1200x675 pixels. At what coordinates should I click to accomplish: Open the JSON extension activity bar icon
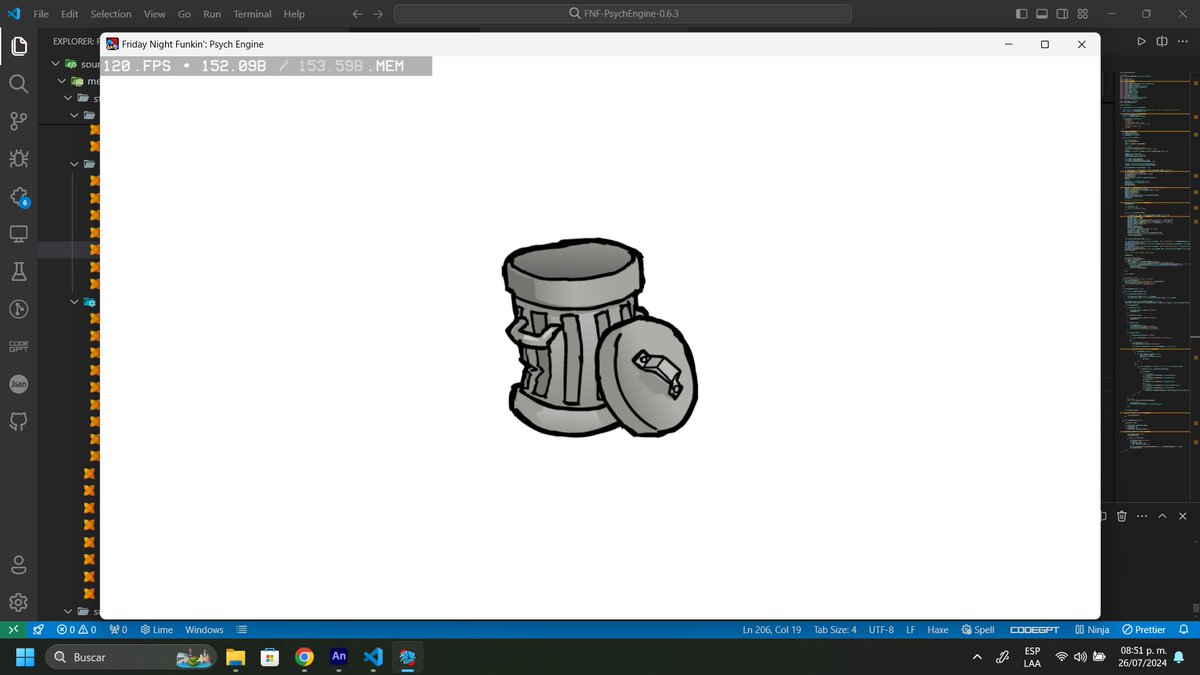18,384
